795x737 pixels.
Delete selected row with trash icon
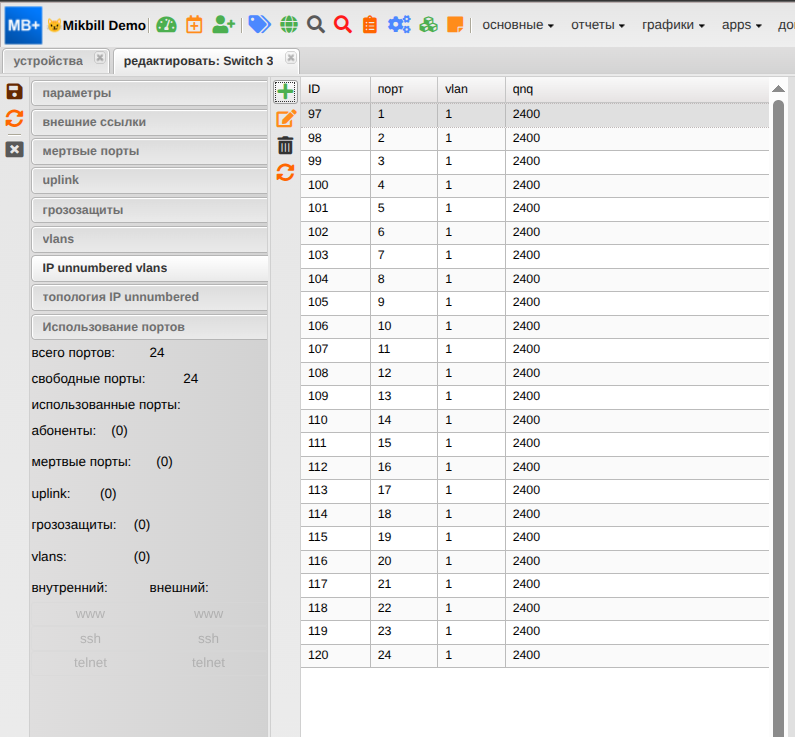point(285,145)
